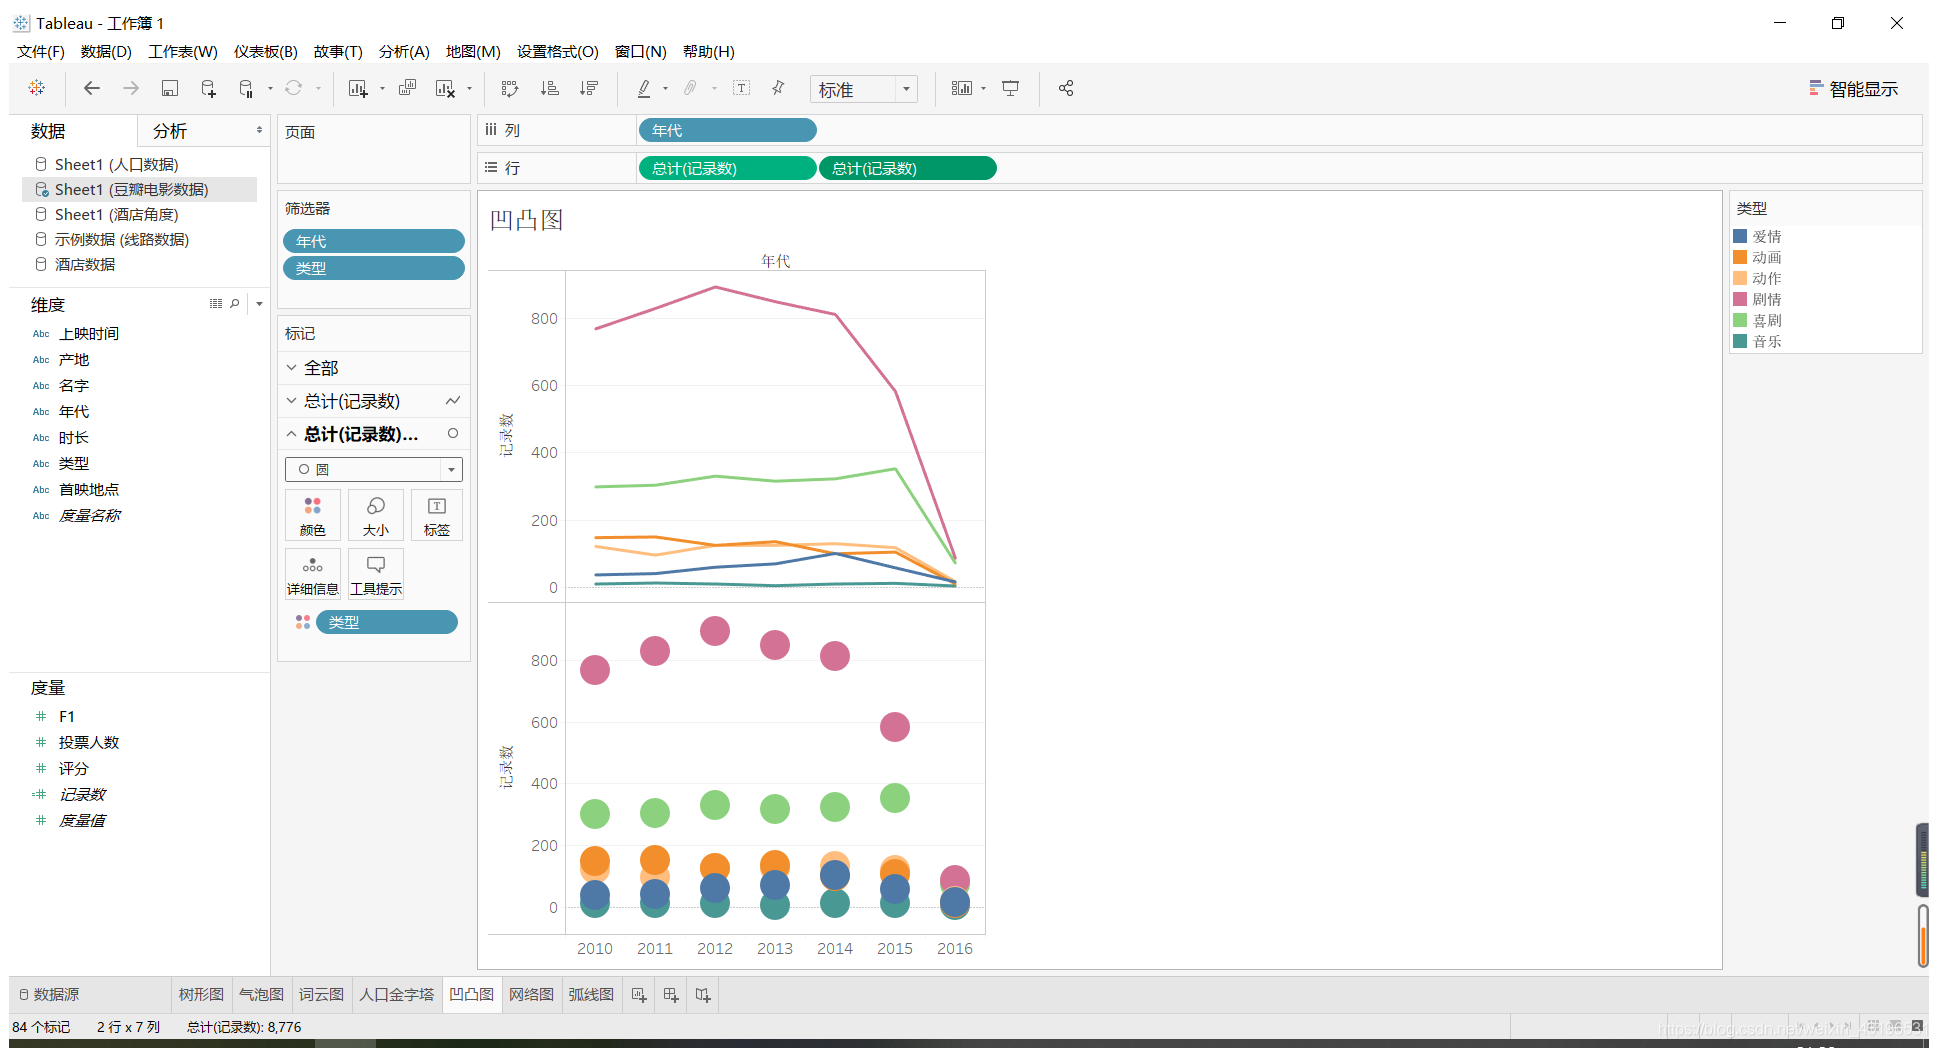Open the highlight dropdown arrow

[x=665, y=89]
